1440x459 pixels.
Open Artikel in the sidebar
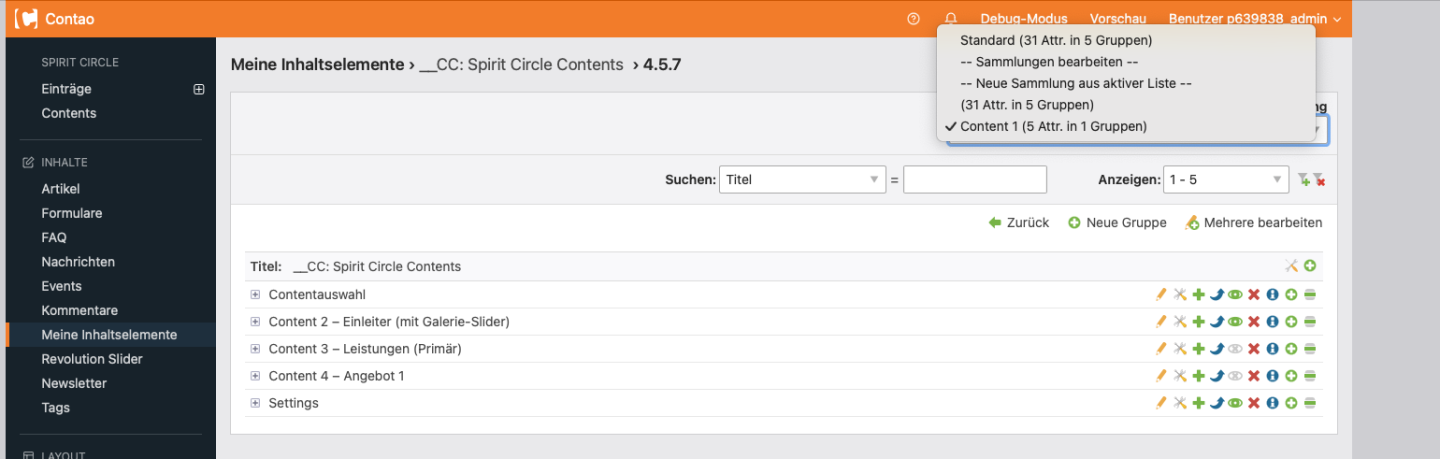click(x=60, y=189)
